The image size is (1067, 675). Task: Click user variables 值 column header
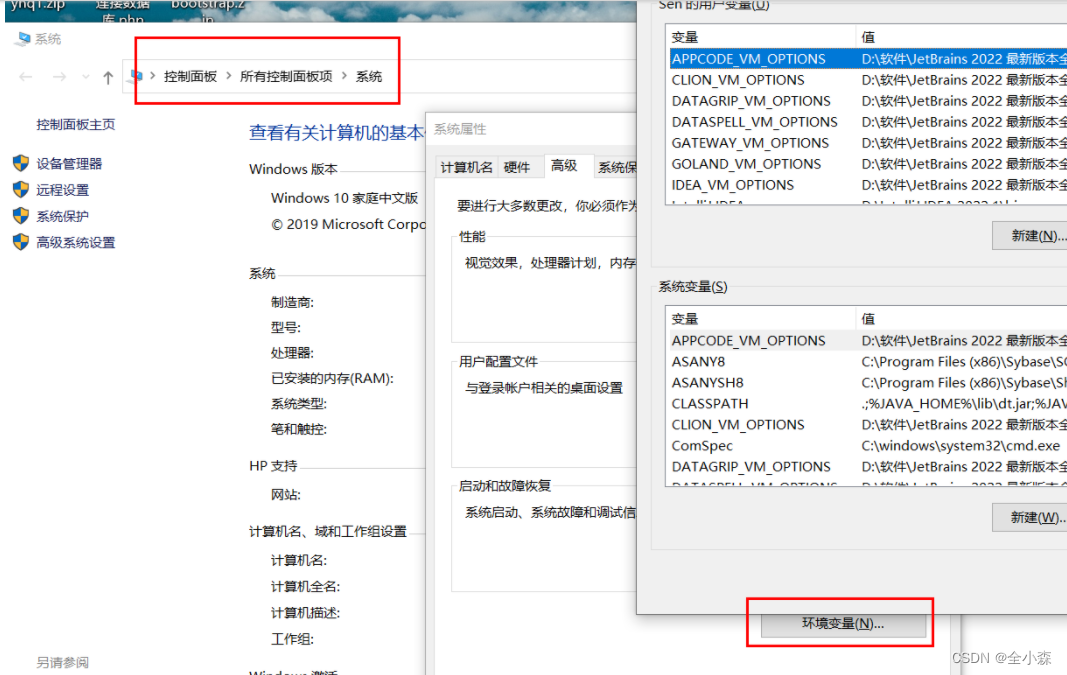coord(961,37)
